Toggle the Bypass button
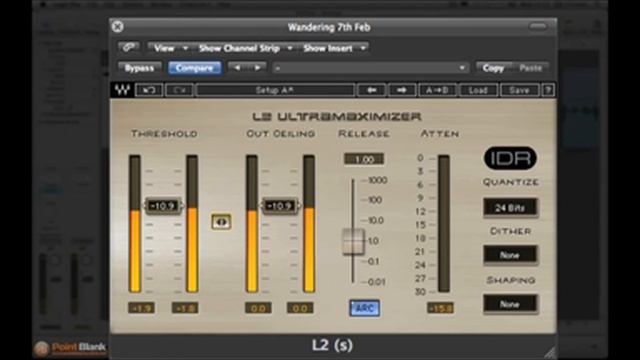This screenshot has width=640, height=360. [x=139, y=68]
